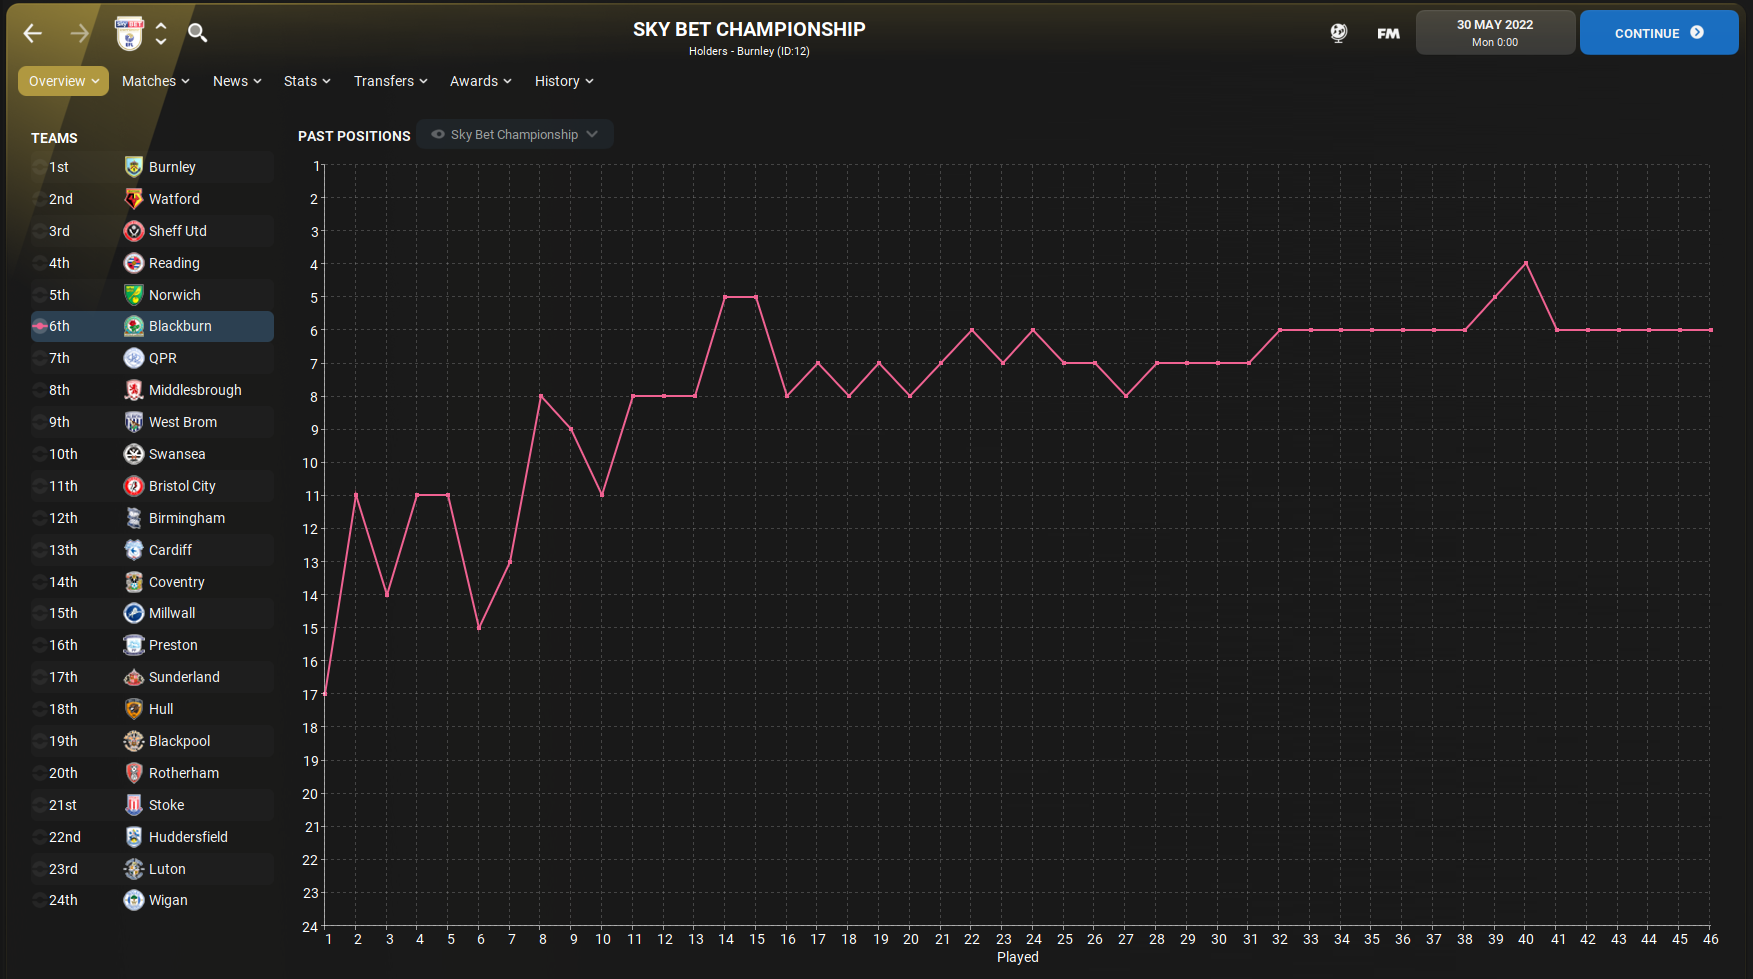Viewport: 1753px width, 979px height.
Task: Open the Sky Bet league badge
Action: (x=129, y=33)
